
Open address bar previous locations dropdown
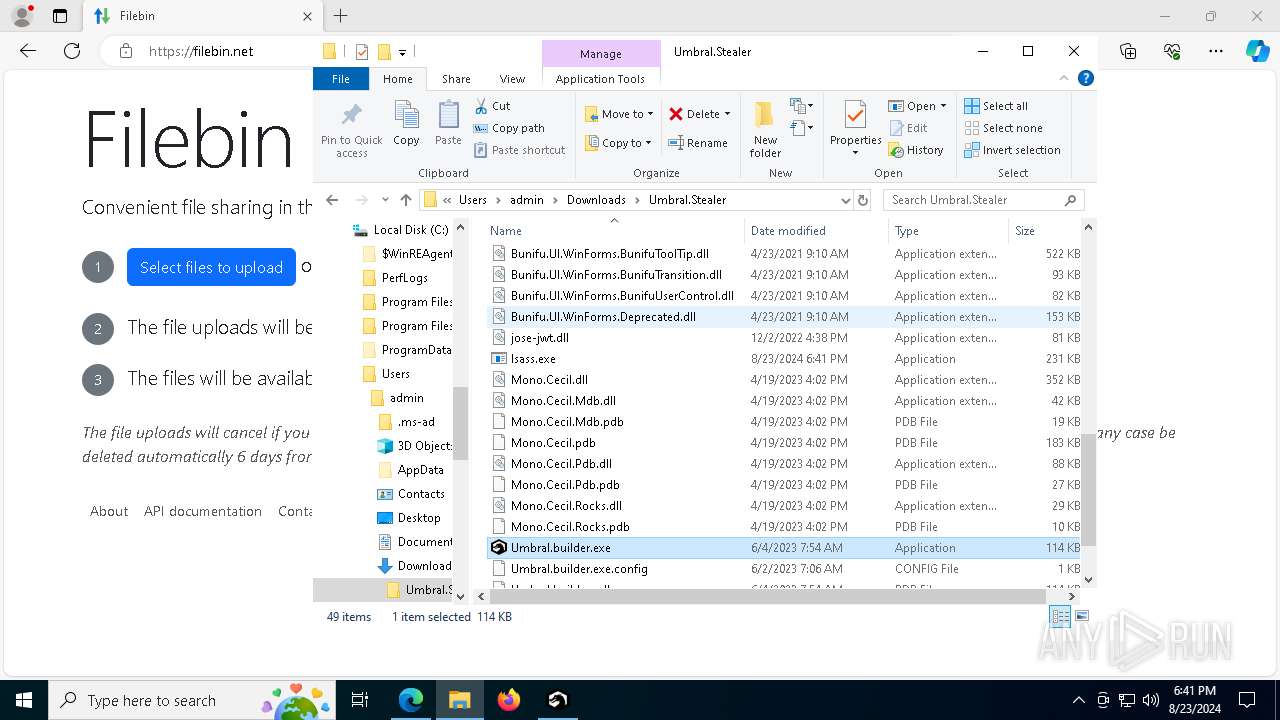pos(846,200)
